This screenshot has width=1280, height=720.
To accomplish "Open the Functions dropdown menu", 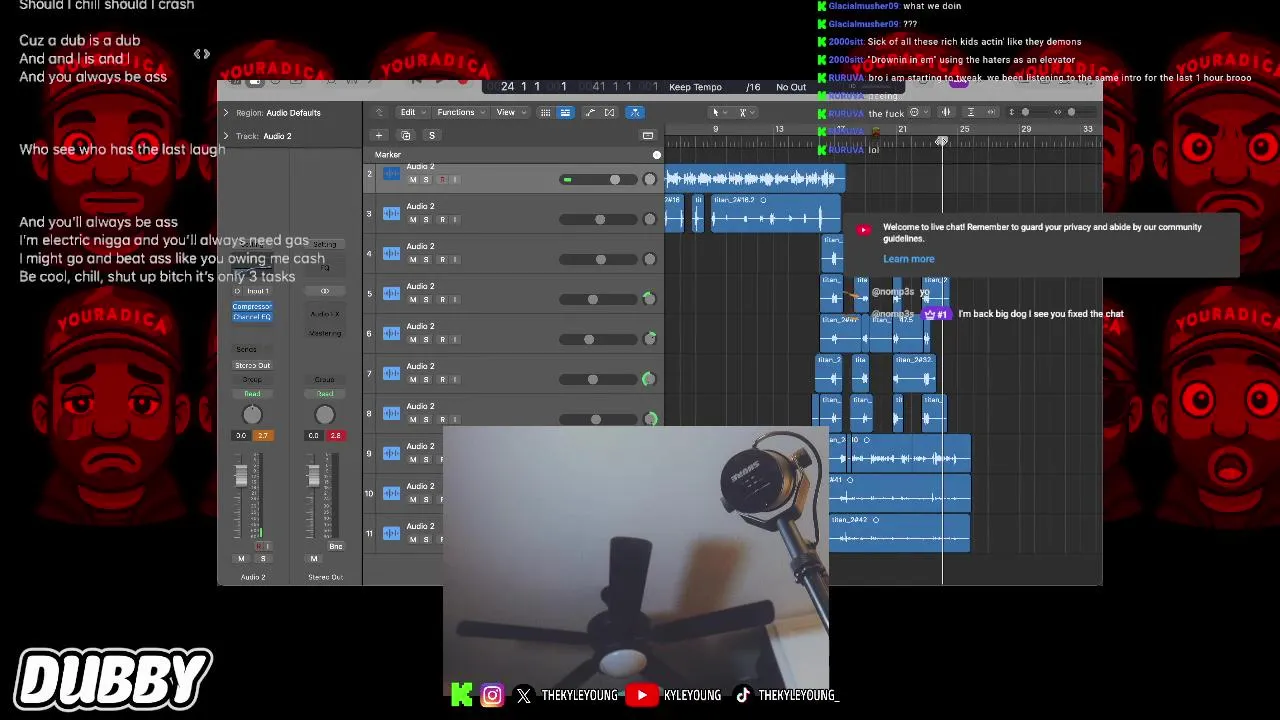I will pyautogui.click(x=460, y=112).
